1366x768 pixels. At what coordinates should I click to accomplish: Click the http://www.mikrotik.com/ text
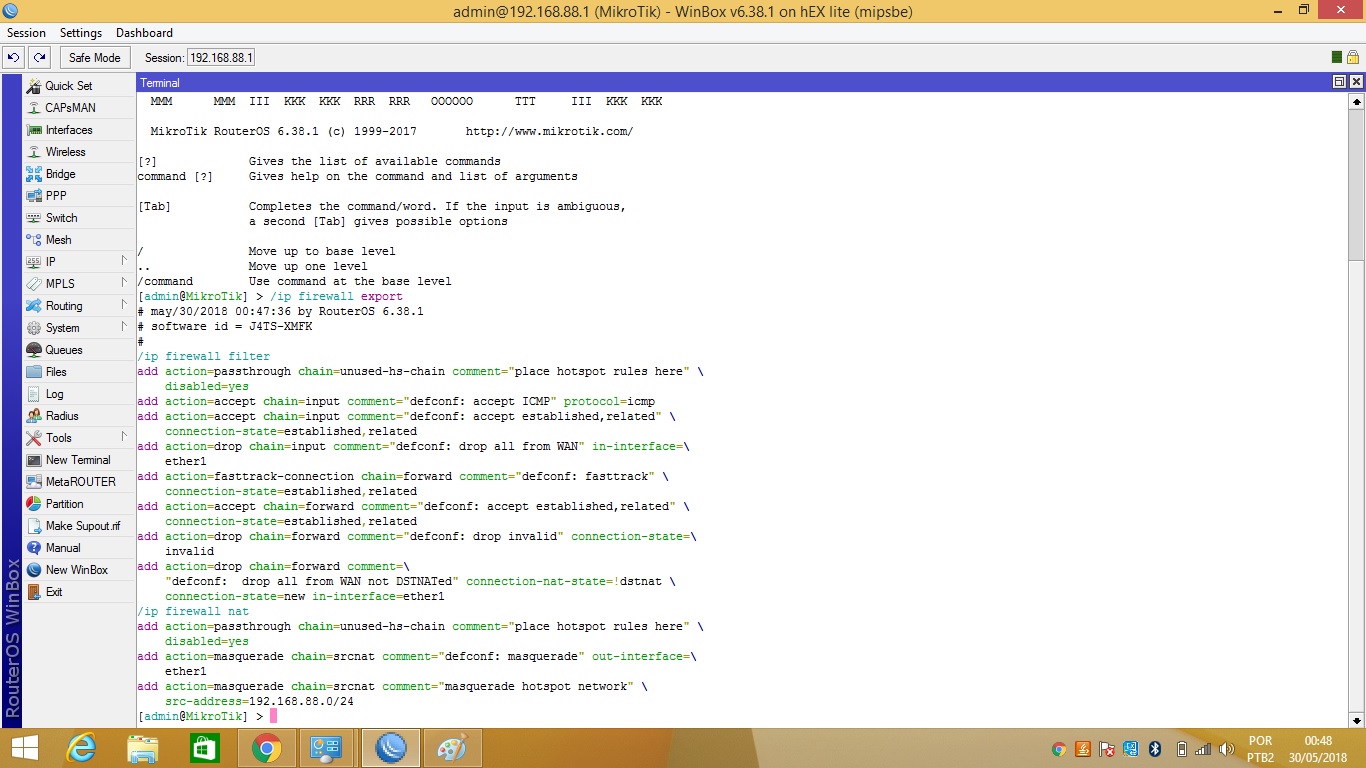[549, 131]
